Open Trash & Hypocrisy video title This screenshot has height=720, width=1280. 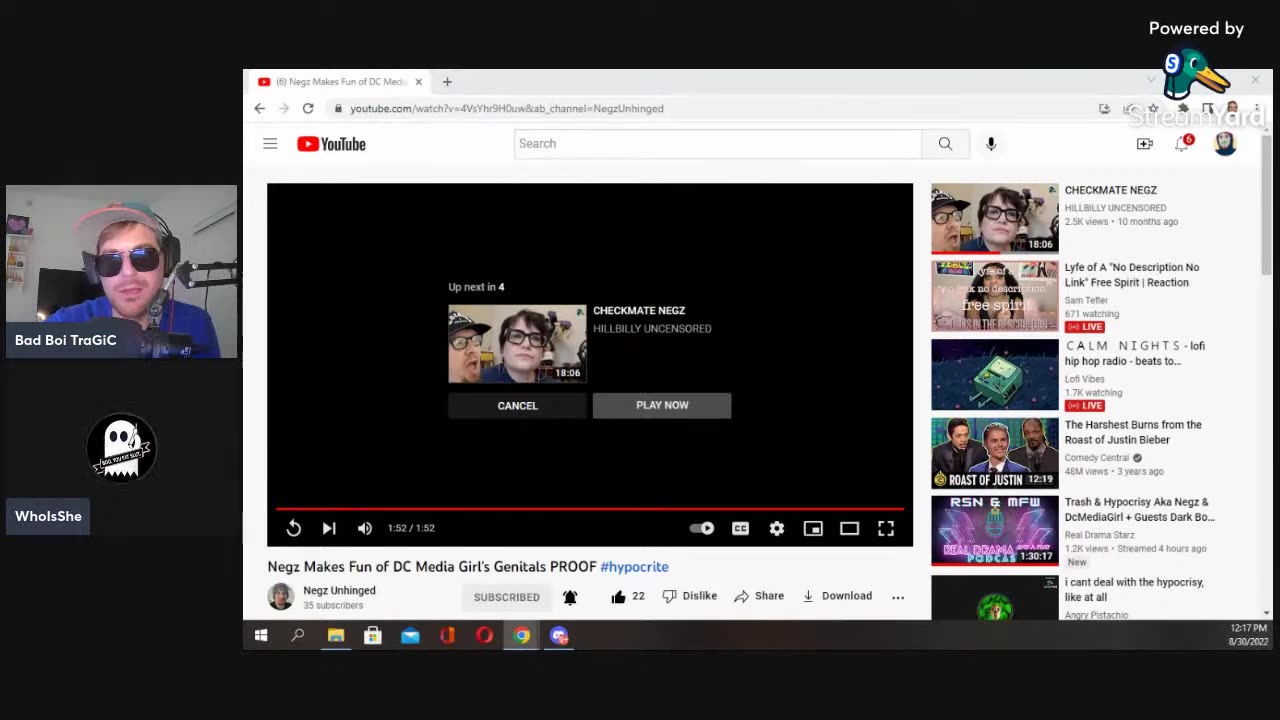tap(1139, 510)
